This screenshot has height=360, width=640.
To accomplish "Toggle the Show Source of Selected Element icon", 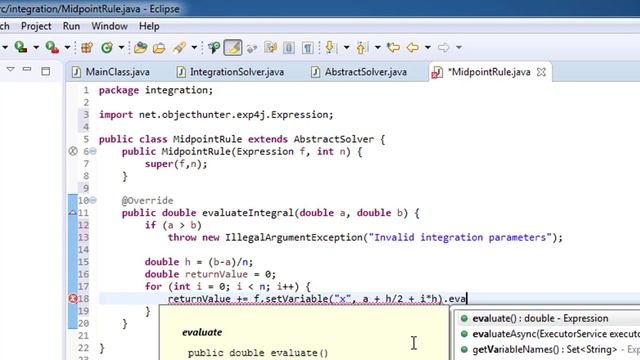I will (x=289, y=48).
